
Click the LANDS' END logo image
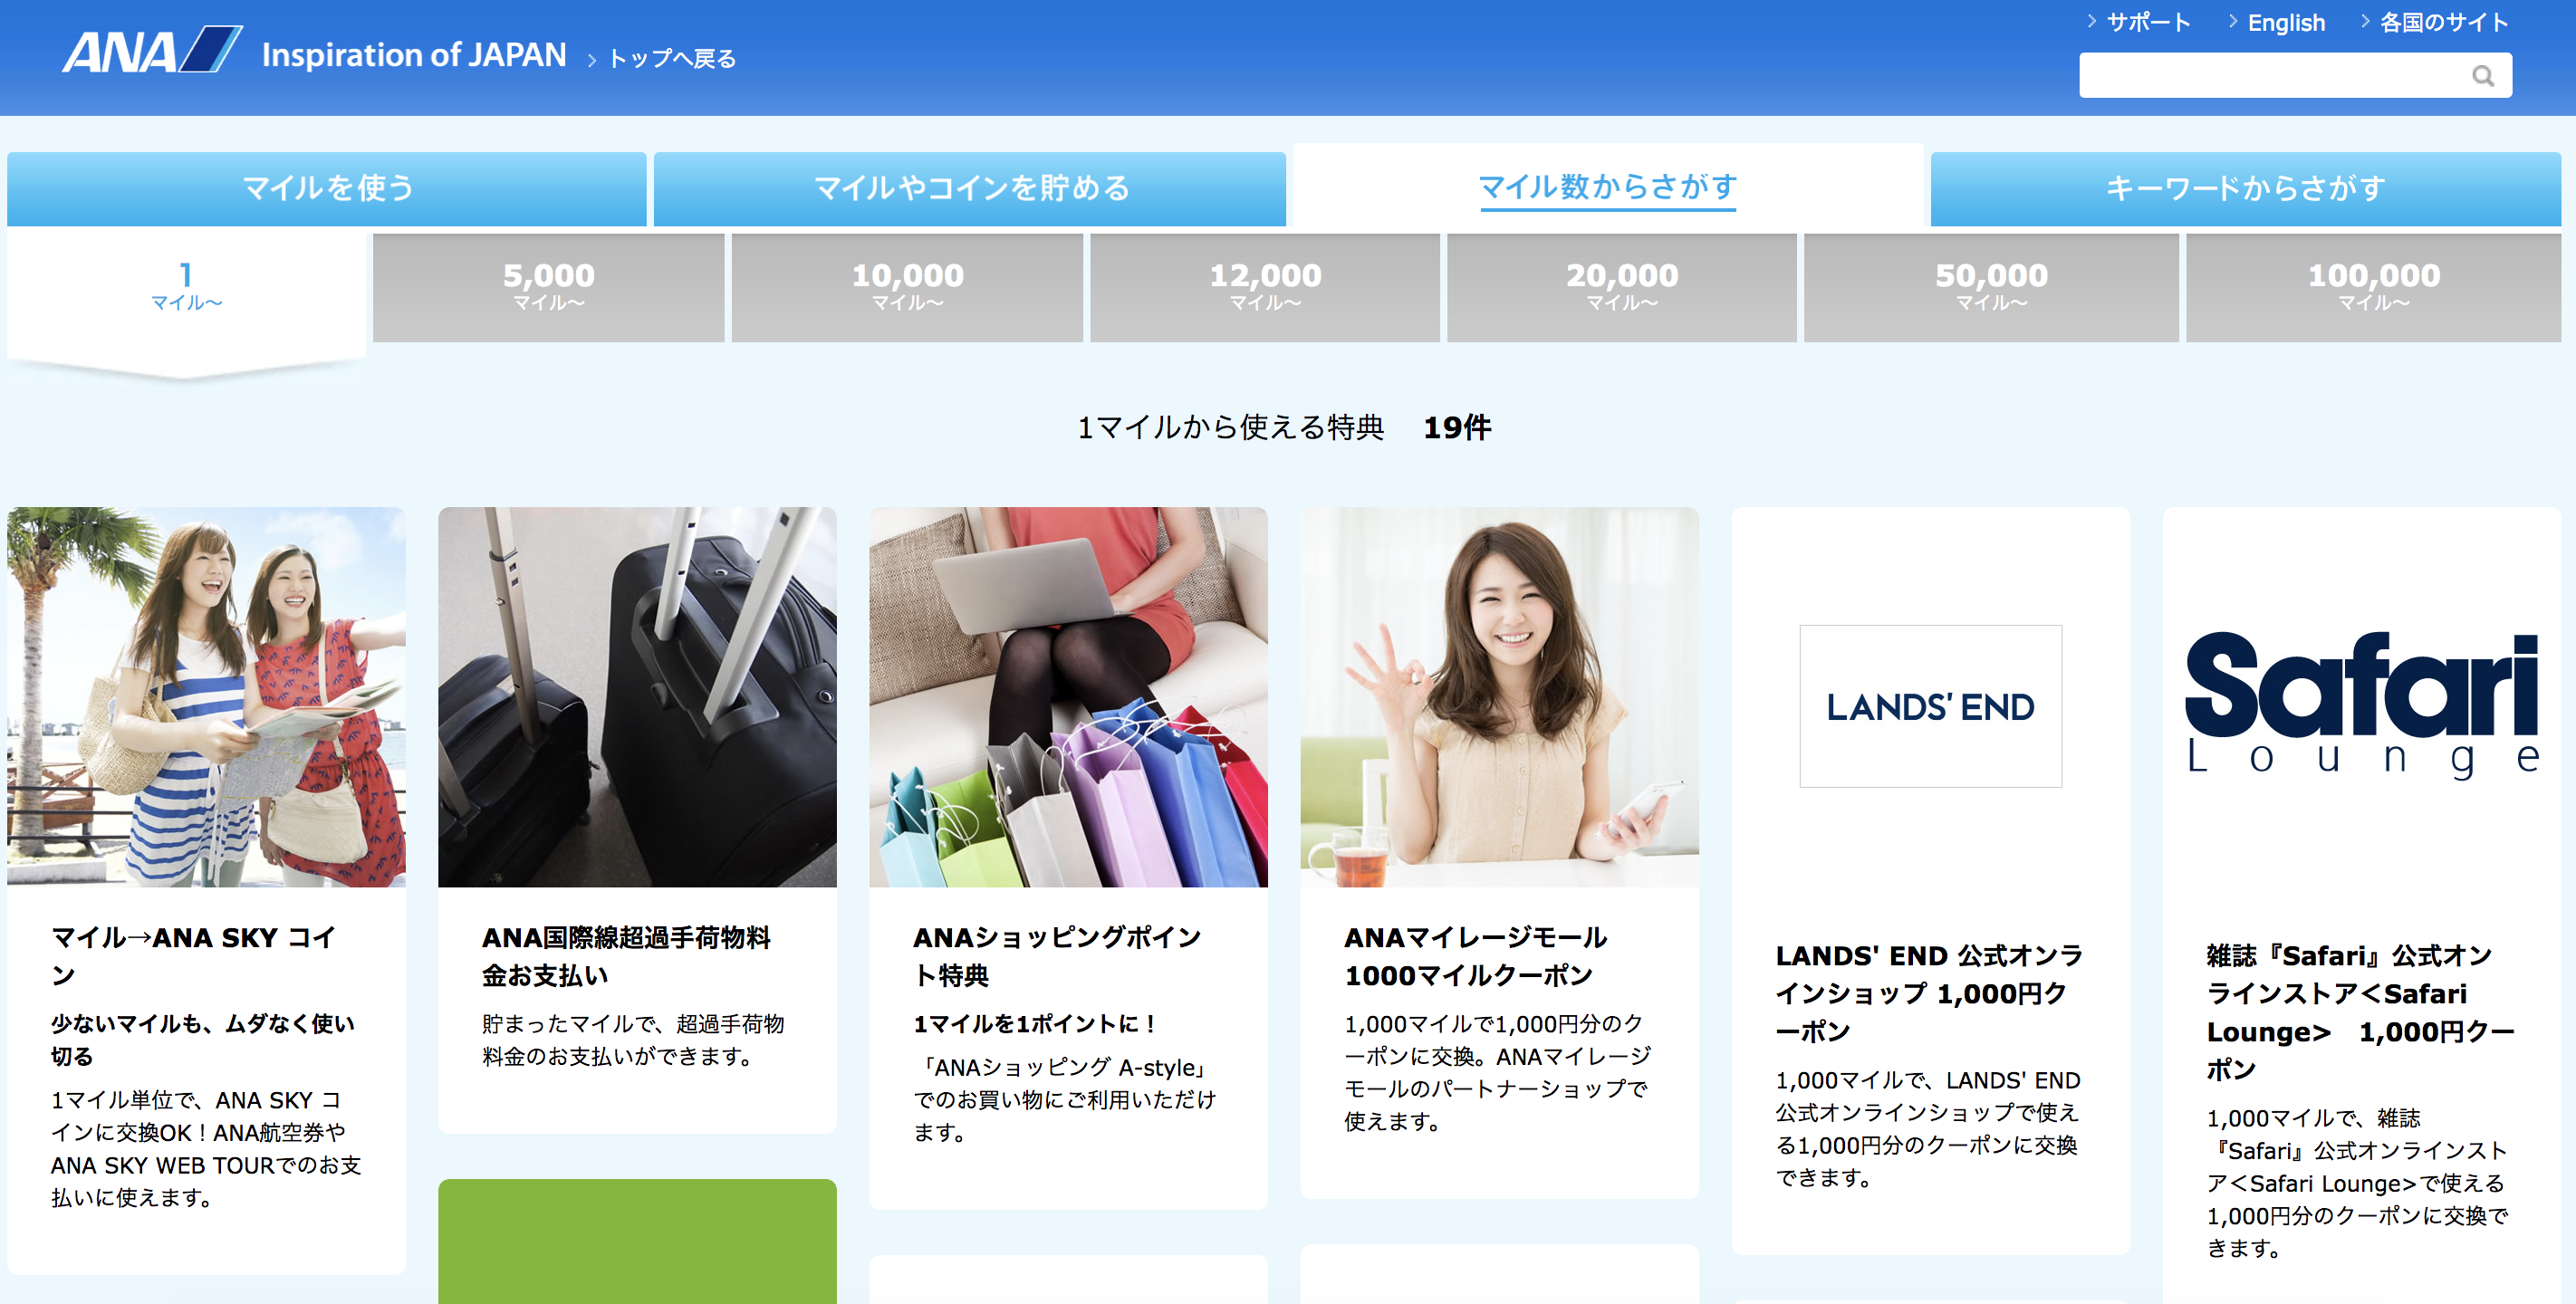point(1930,706)
